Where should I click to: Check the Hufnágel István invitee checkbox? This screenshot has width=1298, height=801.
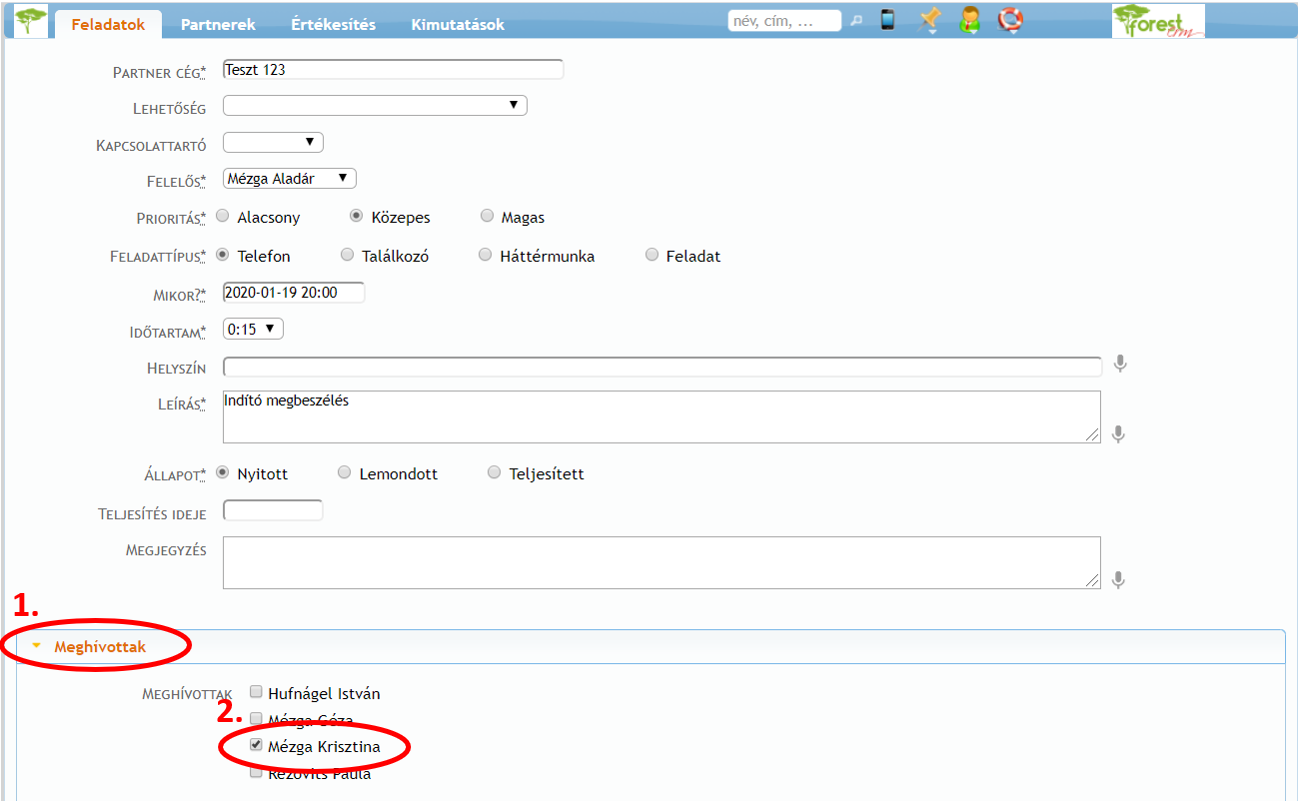256,692
